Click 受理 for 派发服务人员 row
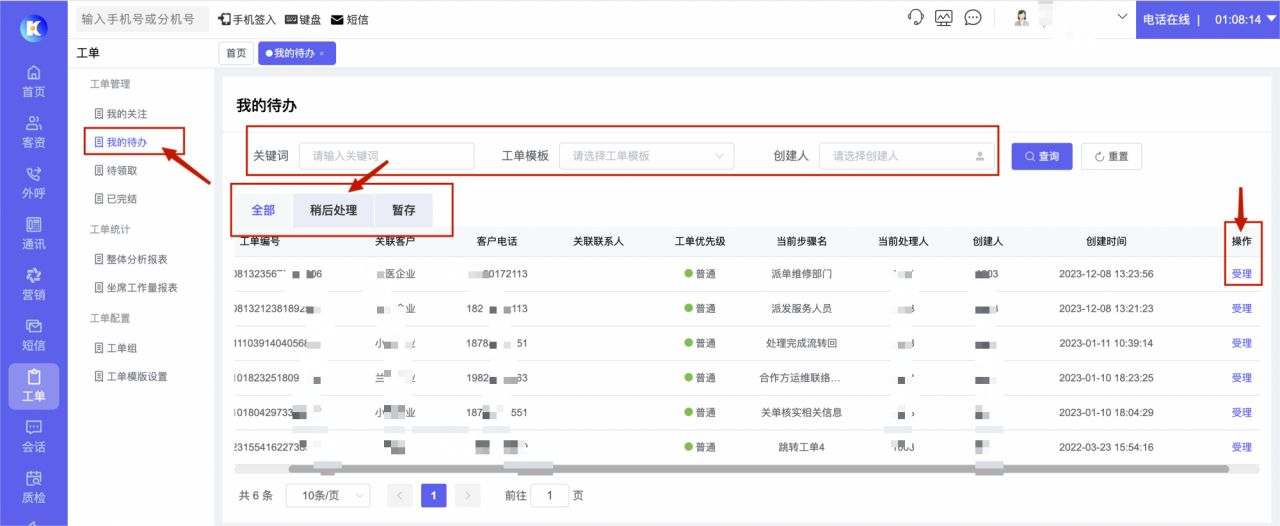 1241,308
